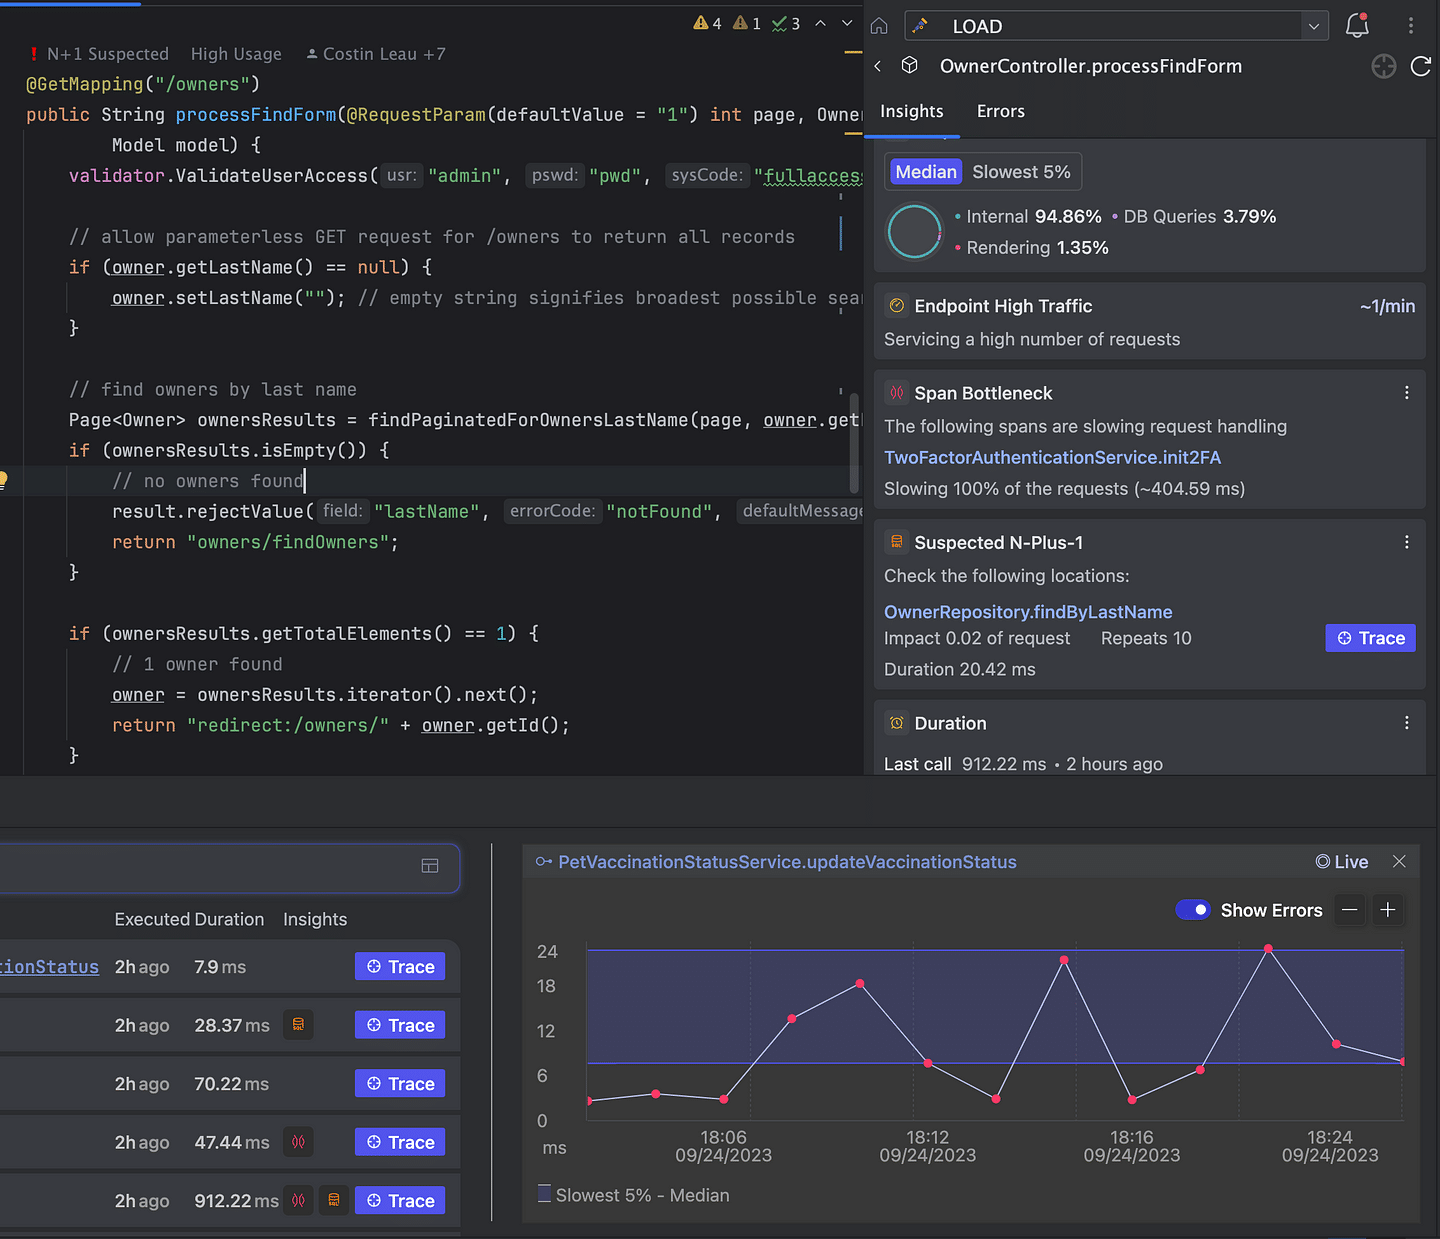Open the TwoFactorAuthenticationService.init2FA link
Screen dimensions: 1440x1239
pos(1052,457)
